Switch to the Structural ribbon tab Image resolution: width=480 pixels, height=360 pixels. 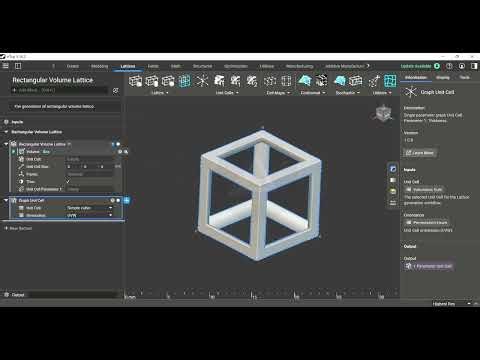(x=202, y=66)
